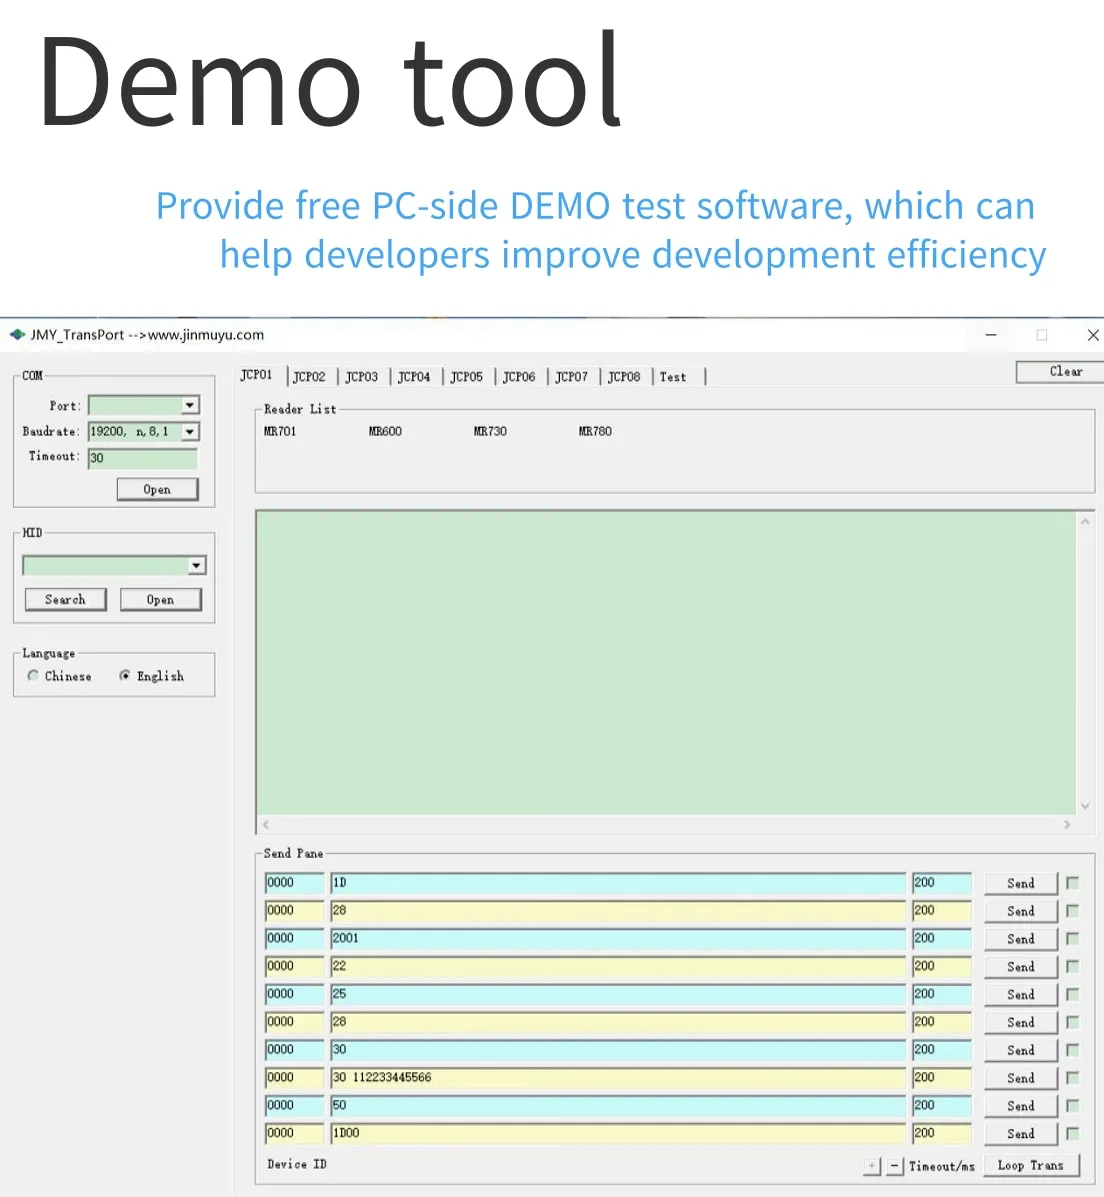Click Send for the 50 command row
The height and width of the screenshot is (1197, 1104).
click(1021, 1106)
